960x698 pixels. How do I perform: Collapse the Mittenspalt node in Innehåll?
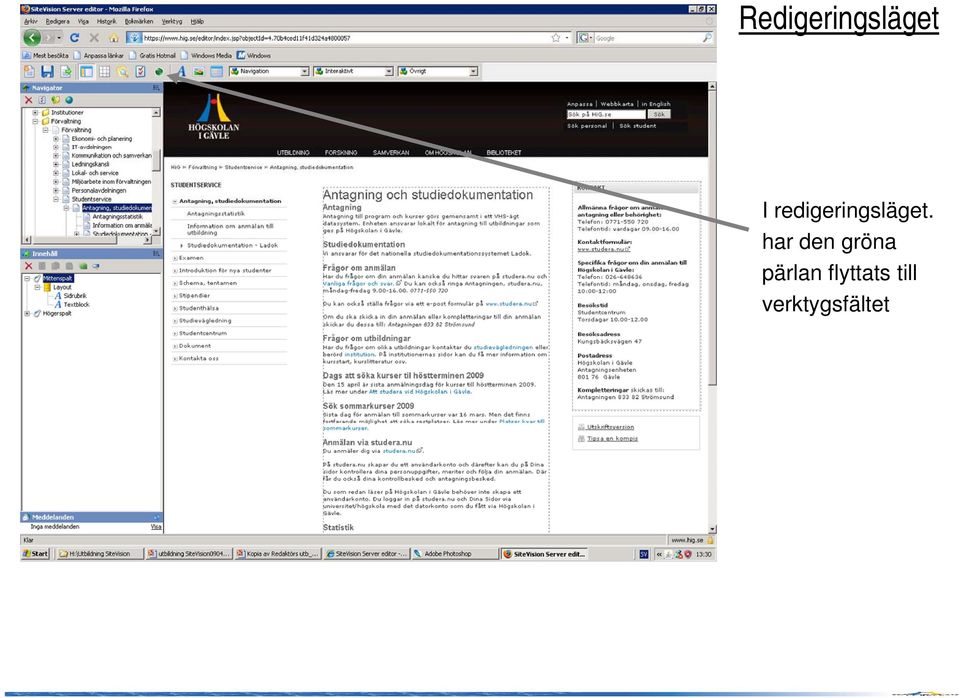pyautogui.click(x=27, y=279)
